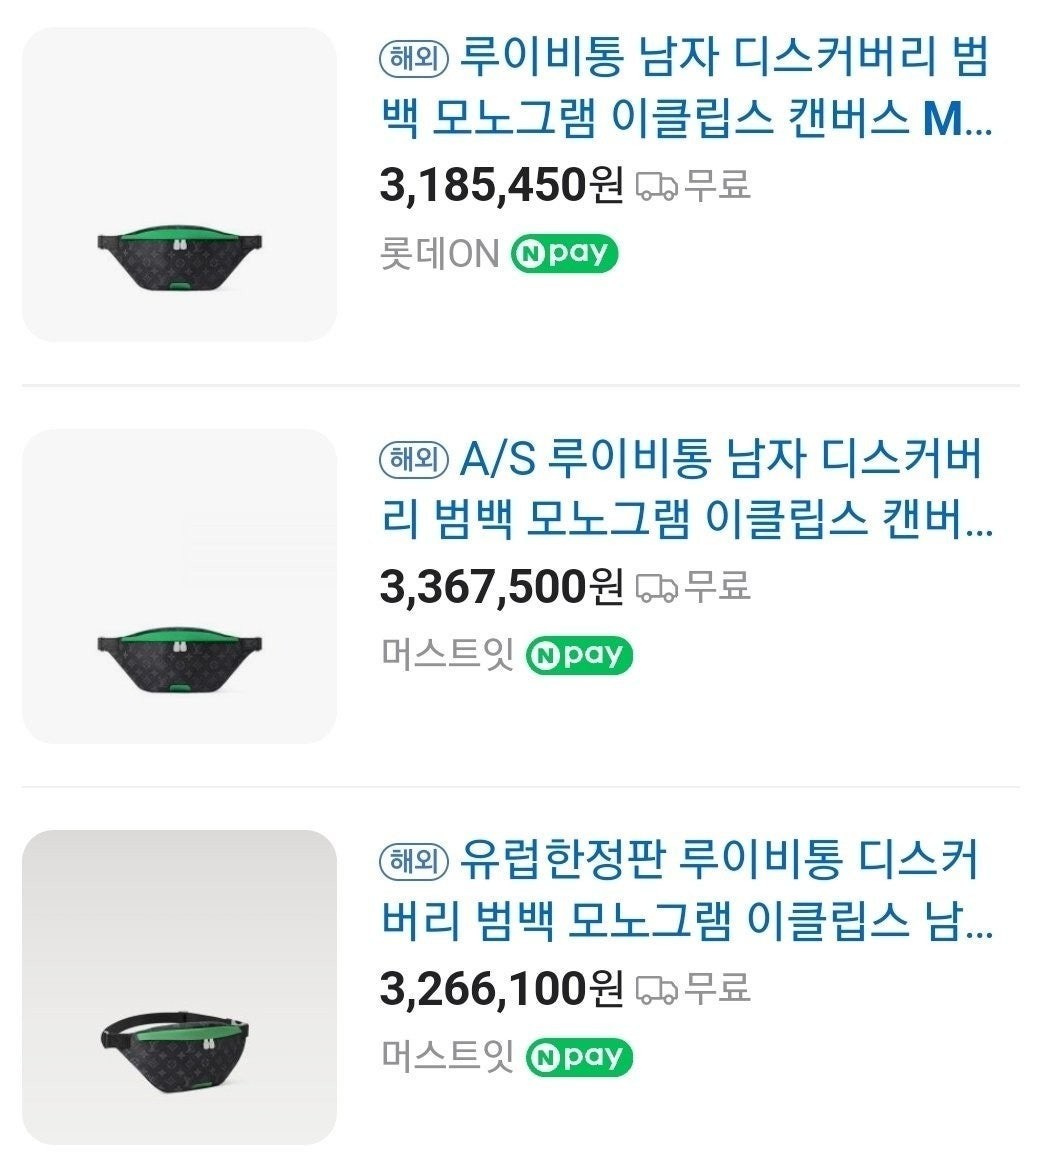This screenshot has height=1168, width=1060.
Task: Click the Npay badge next to 롯데ON
Action: click(564, 254)
